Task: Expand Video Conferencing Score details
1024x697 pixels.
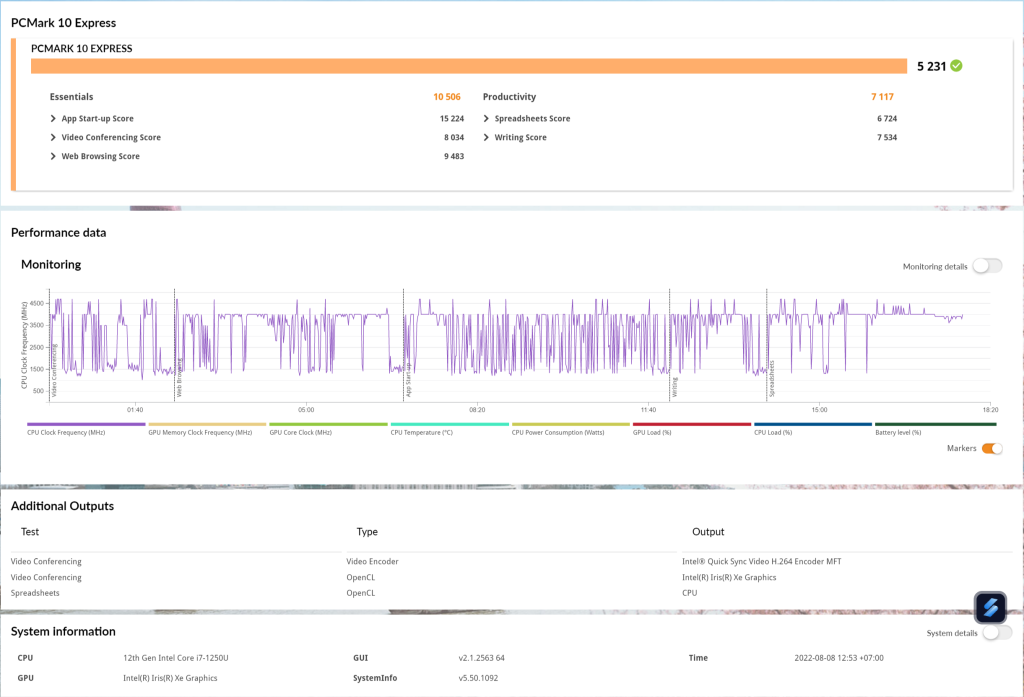Action: coord(53,137)
